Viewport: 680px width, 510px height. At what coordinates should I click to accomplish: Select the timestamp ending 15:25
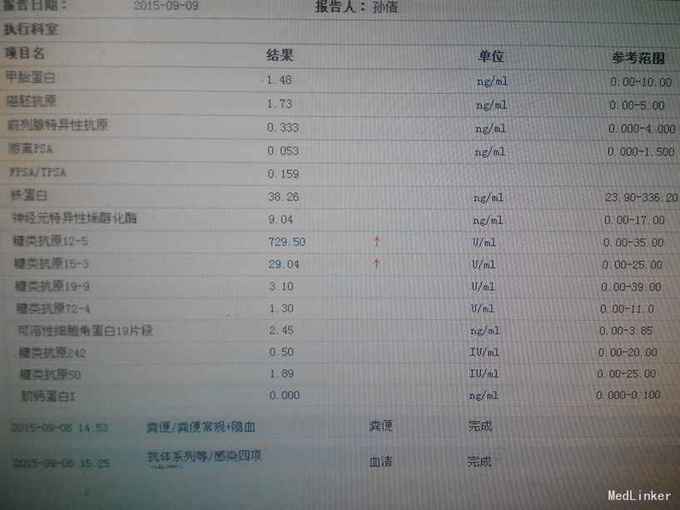(61, 463)
